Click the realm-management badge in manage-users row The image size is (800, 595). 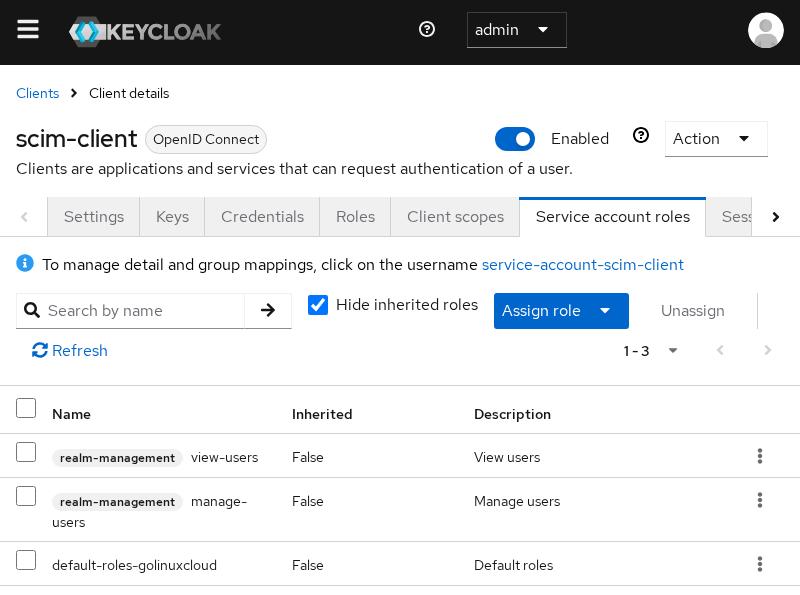117,502
